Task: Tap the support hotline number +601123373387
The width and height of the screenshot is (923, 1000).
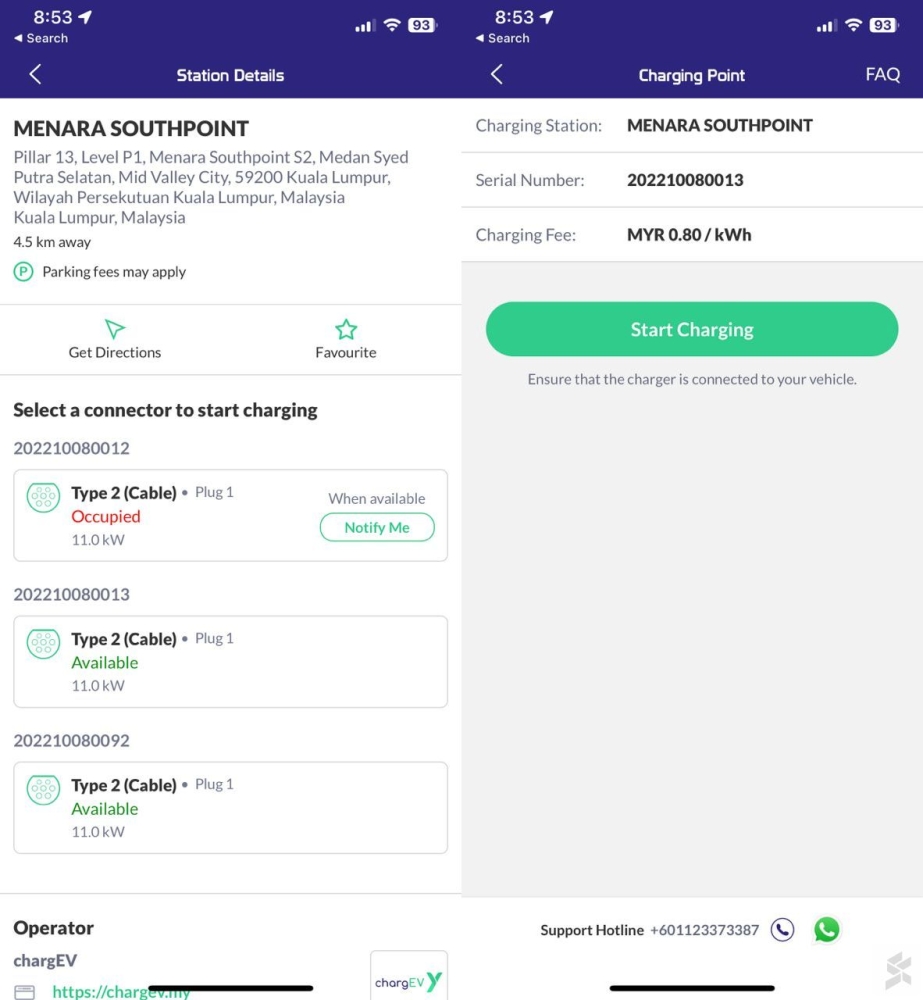Action: [704, 930]
